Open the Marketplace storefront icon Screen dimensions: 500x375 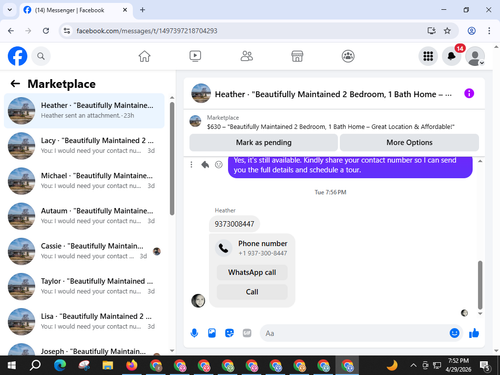(x=297, y=56)
